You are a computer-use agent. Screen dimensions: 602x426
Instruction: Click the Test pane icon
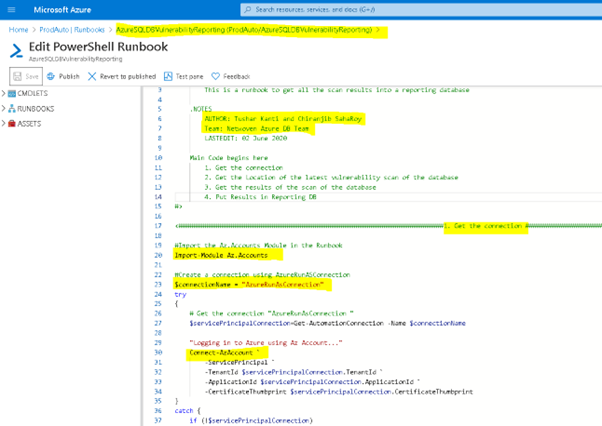click(168, 76)
